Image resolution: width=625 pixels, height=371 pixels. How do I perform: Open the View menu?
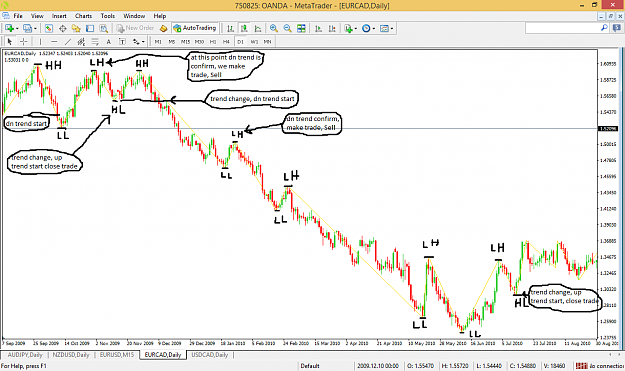pos(37,16)
